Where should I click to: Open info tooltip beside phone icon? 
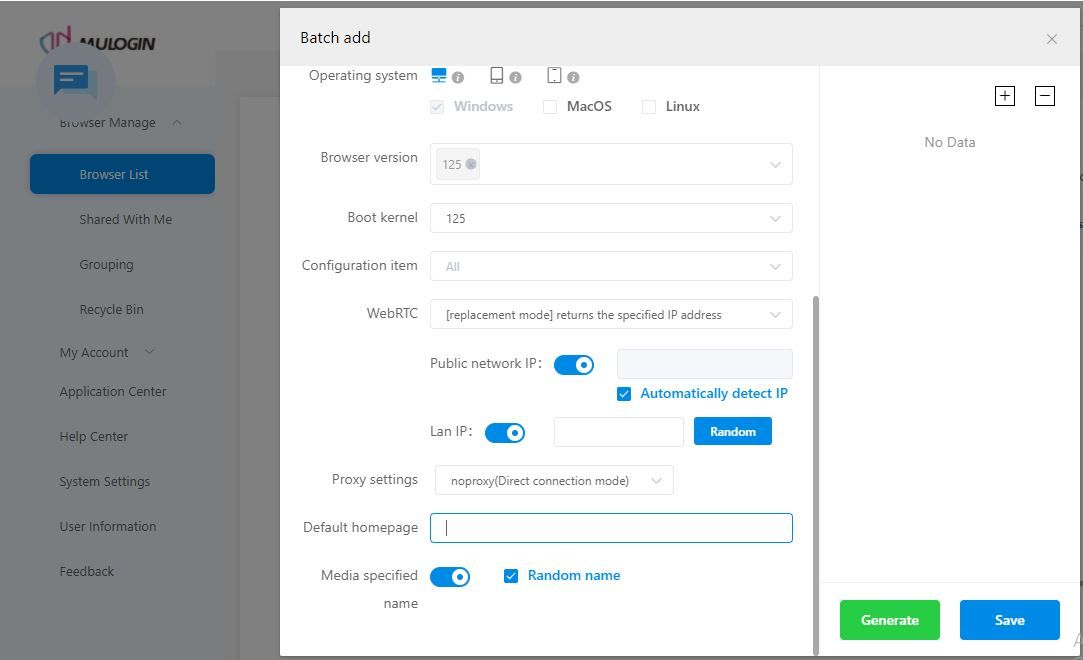point(515,78)
